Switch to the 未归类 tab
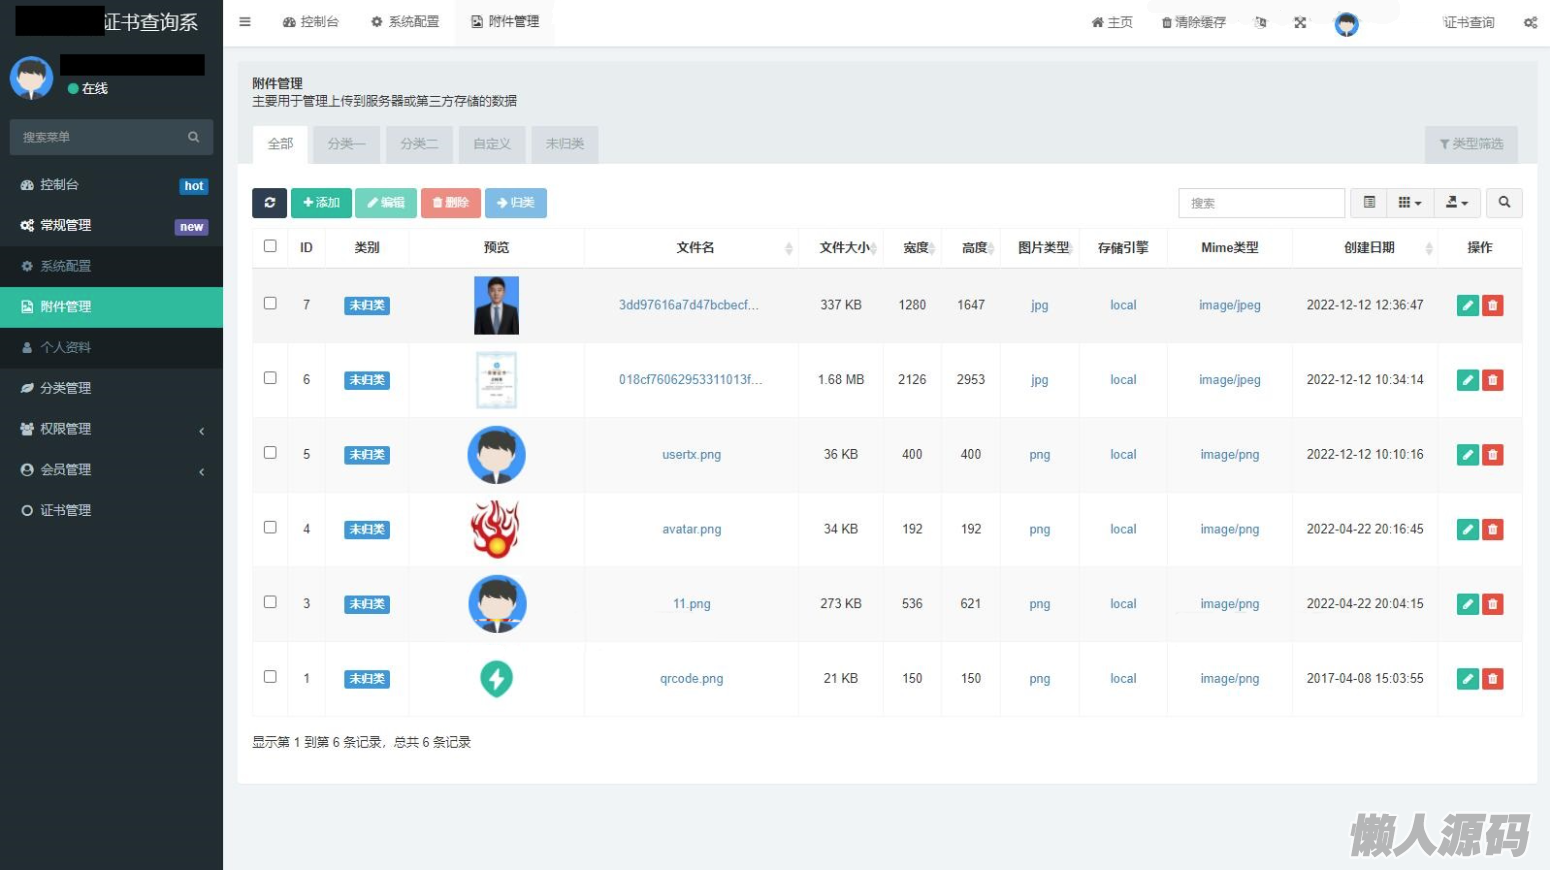Screen dimensions: 1550x870 tap(565, 144)
